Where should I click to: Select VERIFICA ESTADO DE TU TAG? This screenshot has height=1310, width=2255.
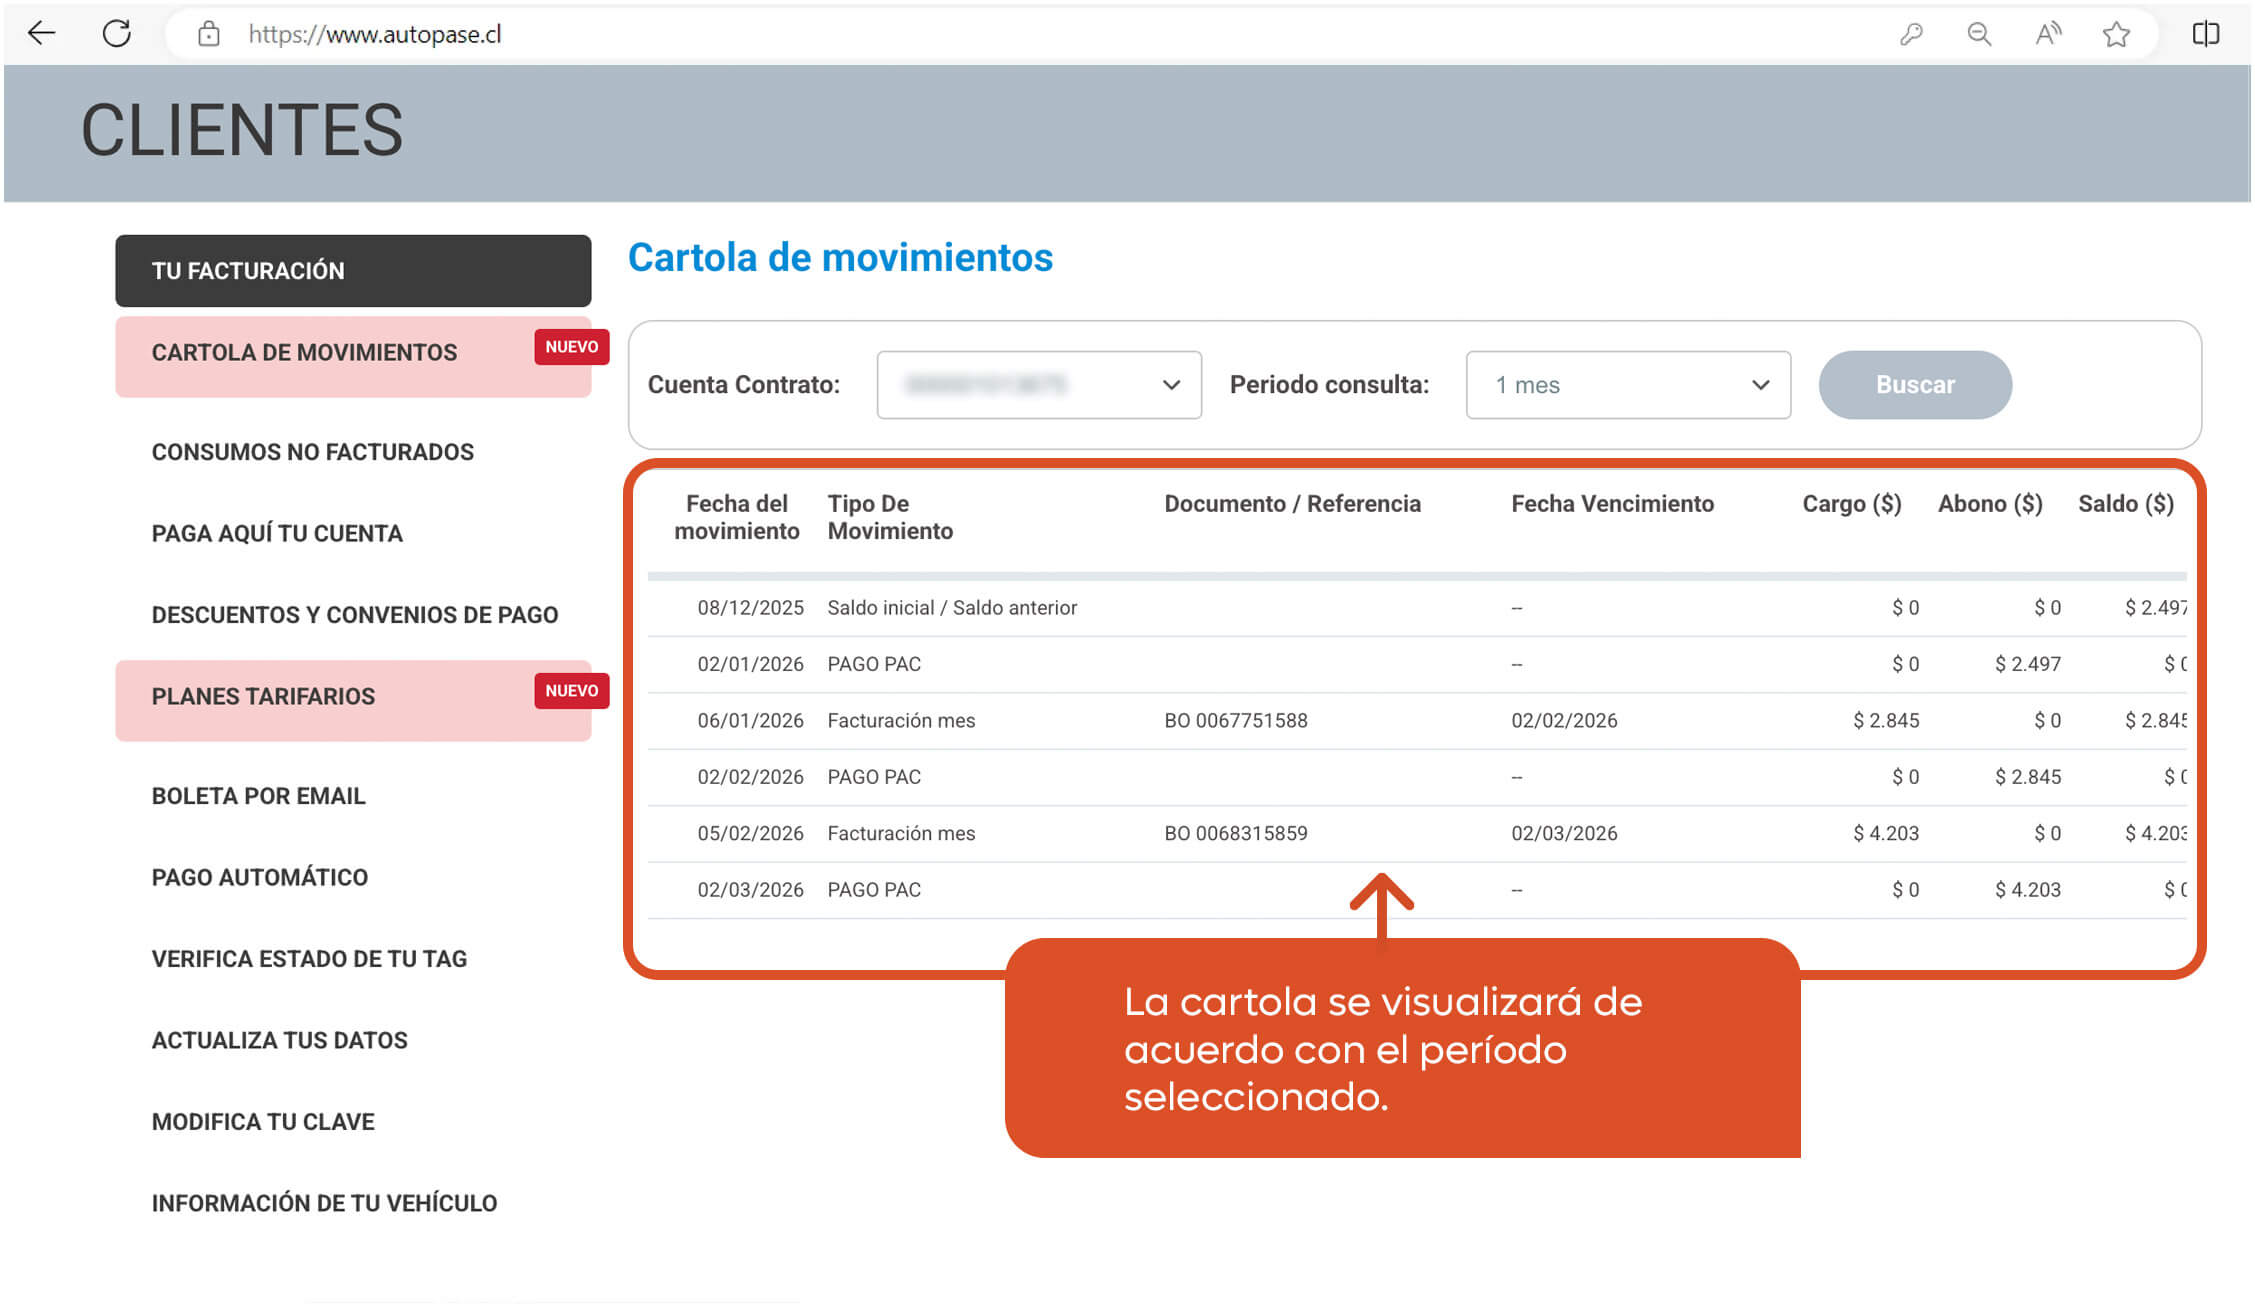tap(309, 959)
